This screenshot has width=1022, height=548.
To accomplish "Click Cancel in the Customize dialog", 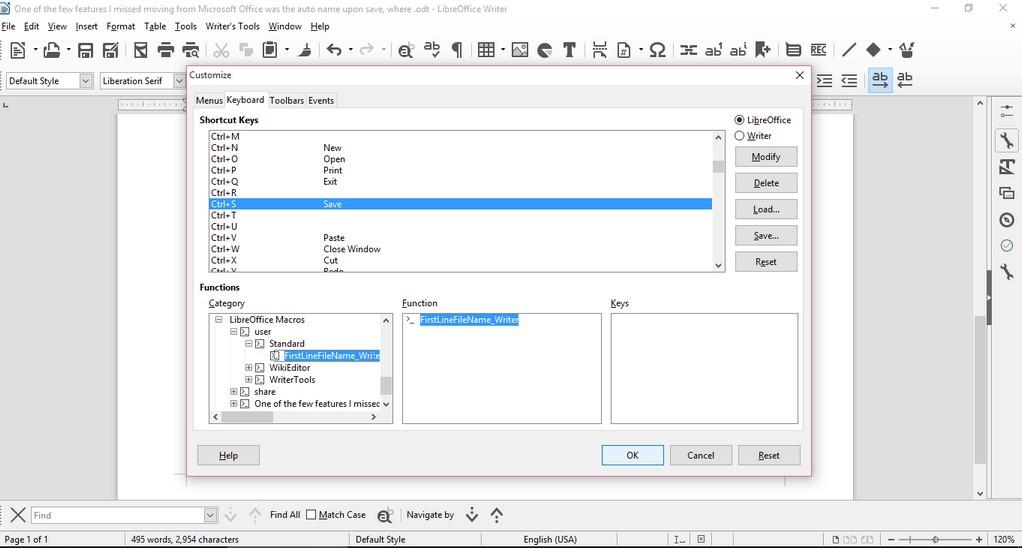I will click(701, 455).
